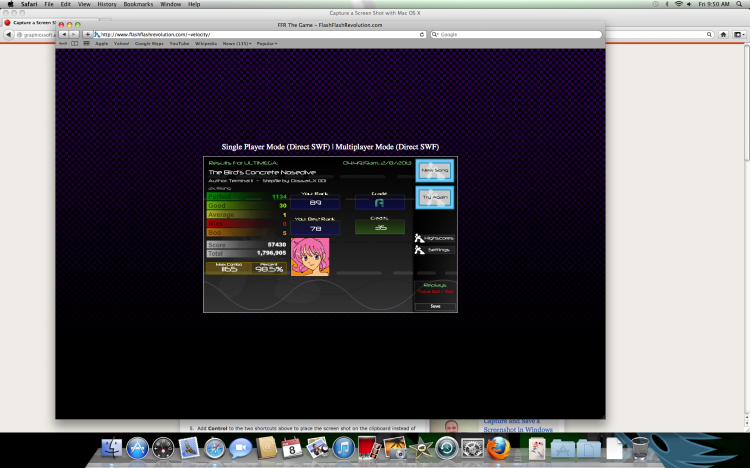750x468 pixels.
Task: Click Safari forward arrow in front window
Action: (x=74, y=34)
